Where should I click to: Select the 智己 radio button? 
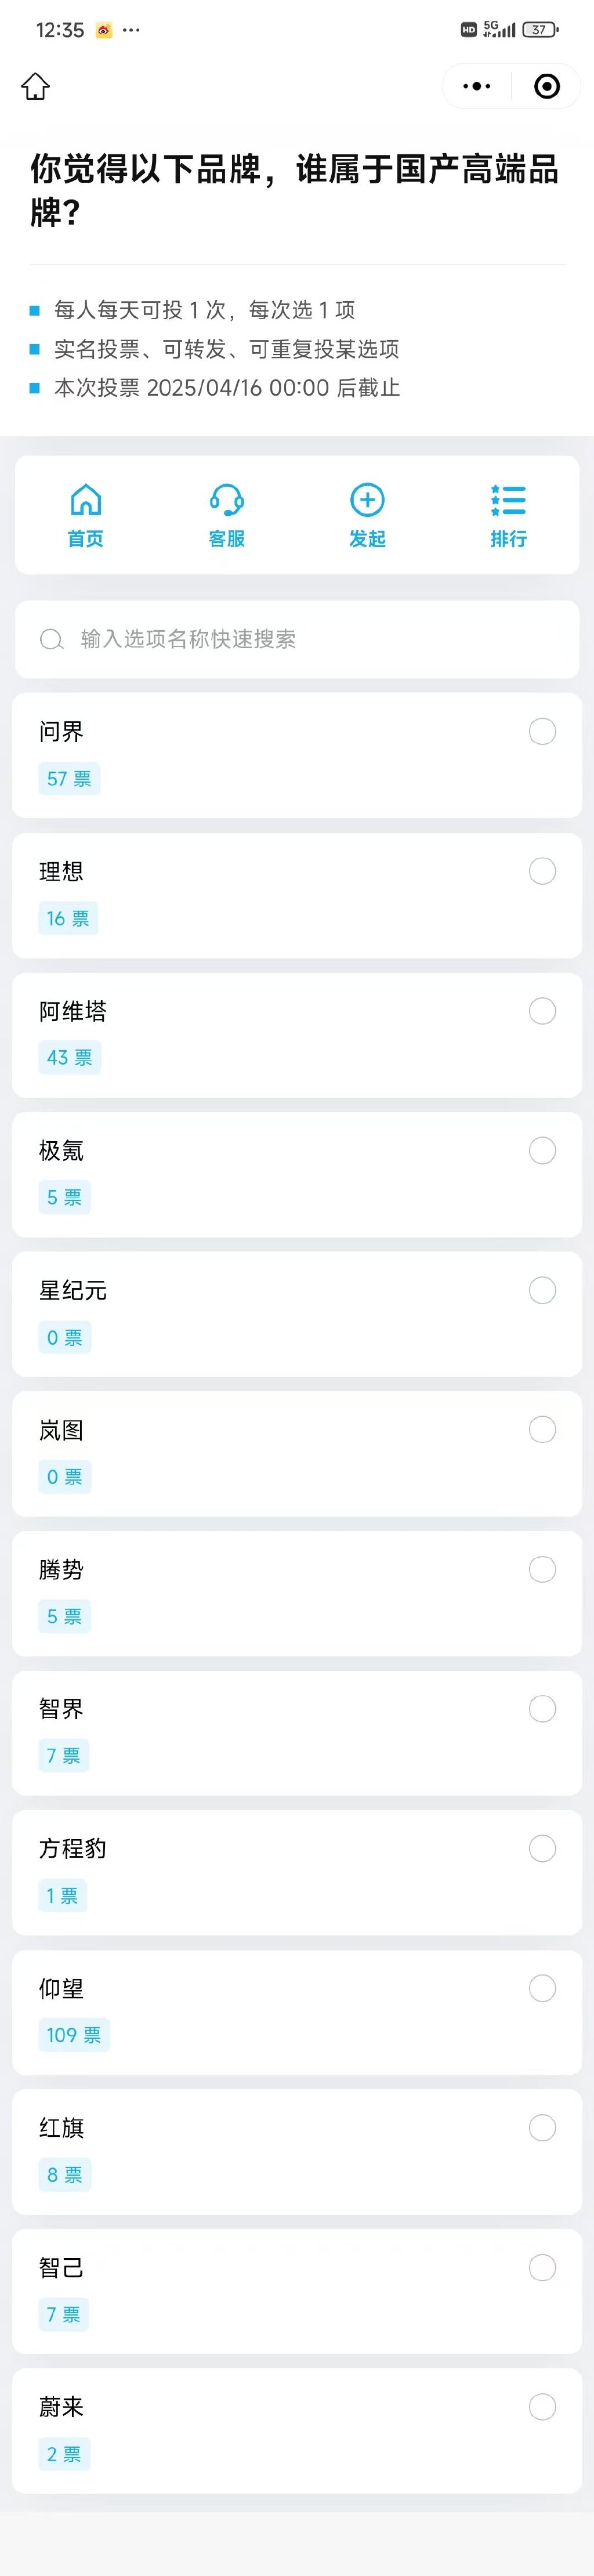[x=542, y=2268]
